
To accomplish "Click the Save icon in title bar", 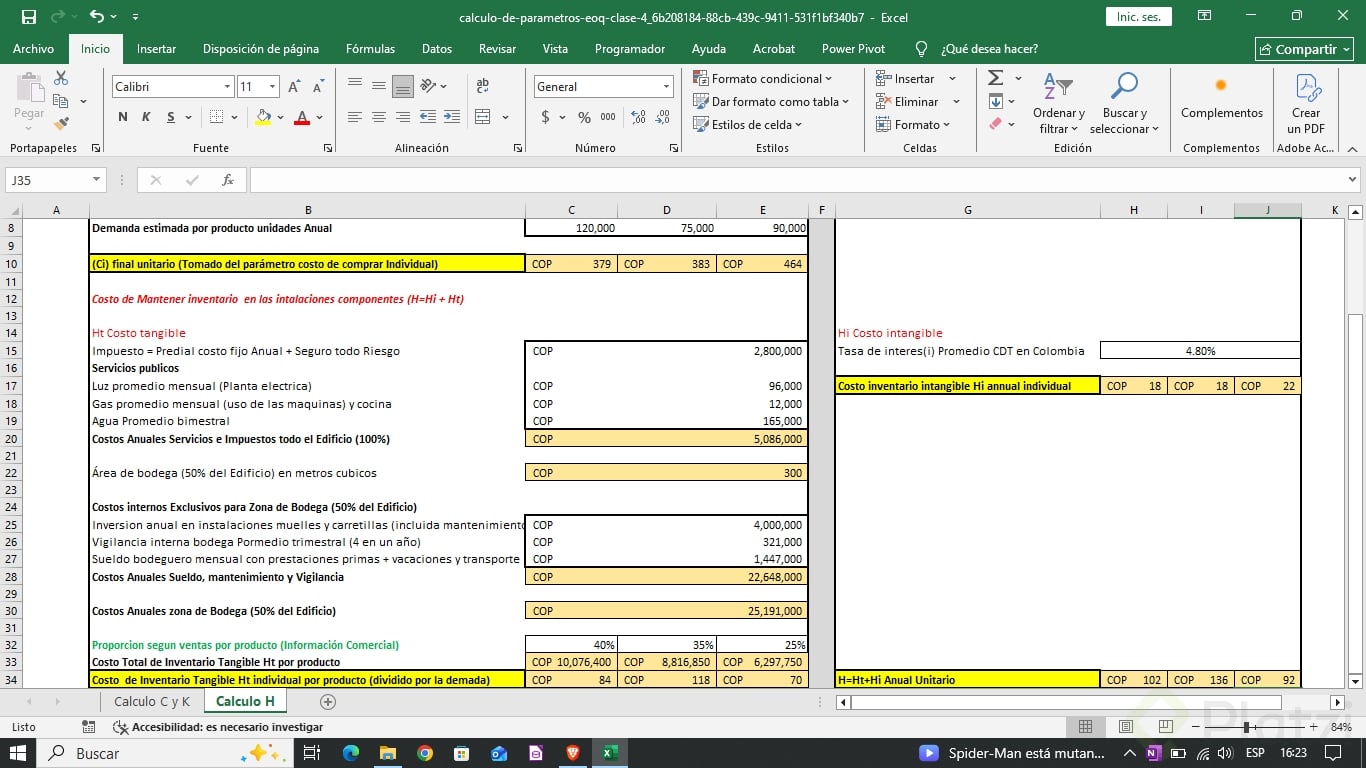I will (x=28, y=17).
